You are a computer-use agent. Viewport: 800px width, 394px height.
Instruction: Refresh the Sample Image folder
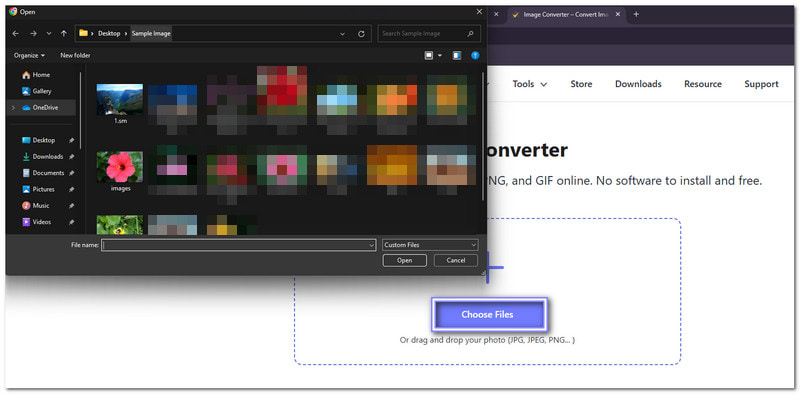pos(361,34)
